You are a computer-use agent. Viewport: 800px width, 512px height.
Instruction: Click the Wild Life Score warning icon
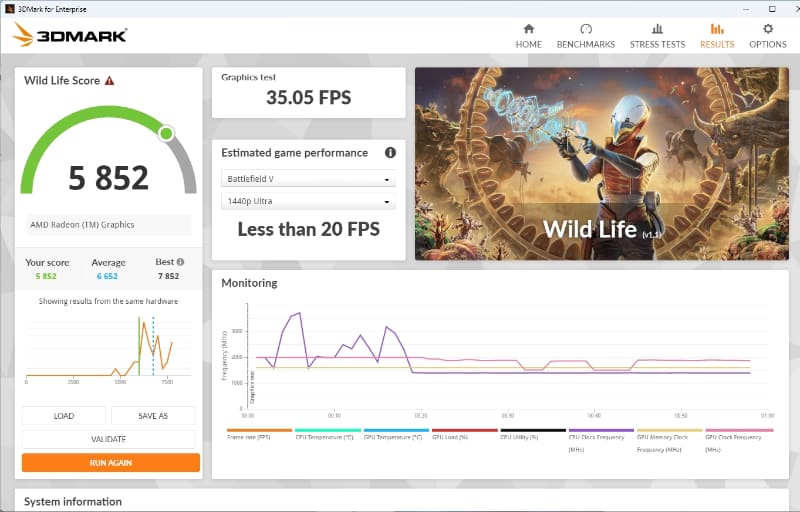110,81
